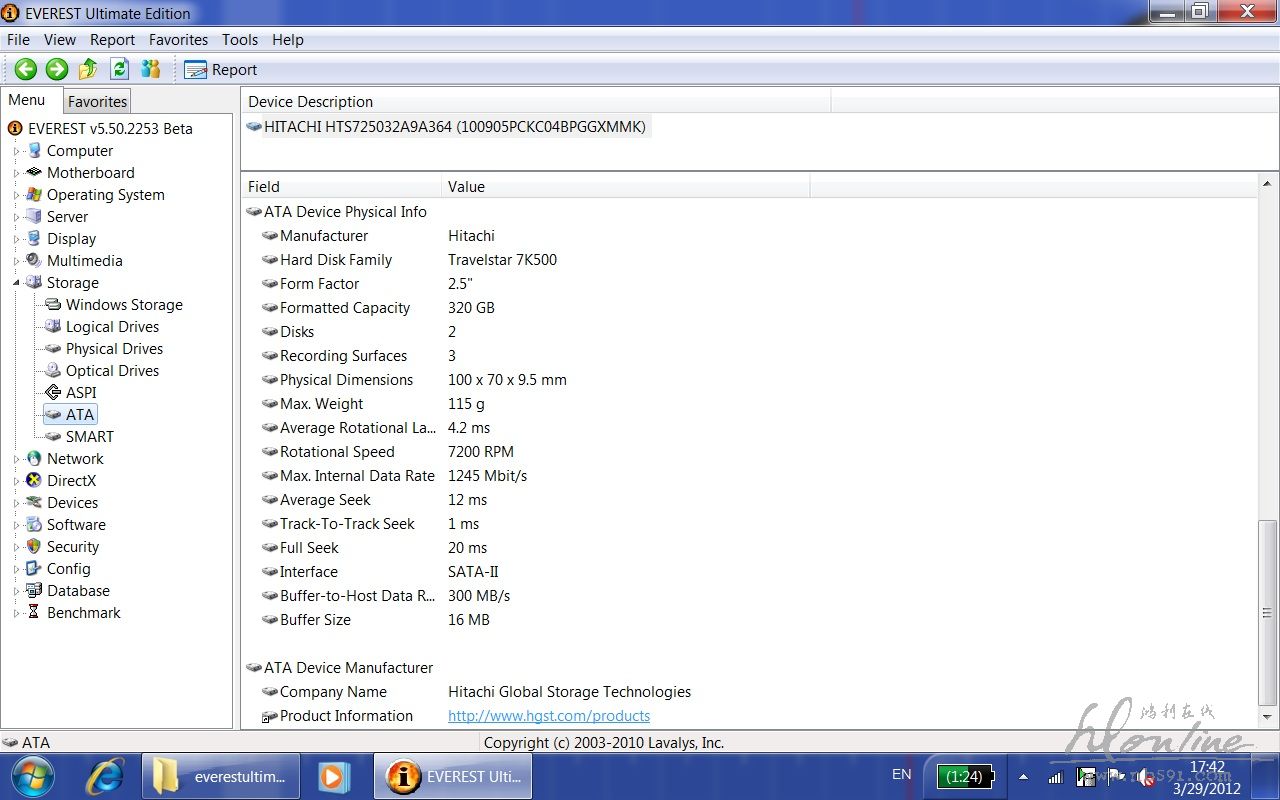1280x800 pixels.
Task: Click the green Back arrow toolbar icon
Action: point(26,69)
